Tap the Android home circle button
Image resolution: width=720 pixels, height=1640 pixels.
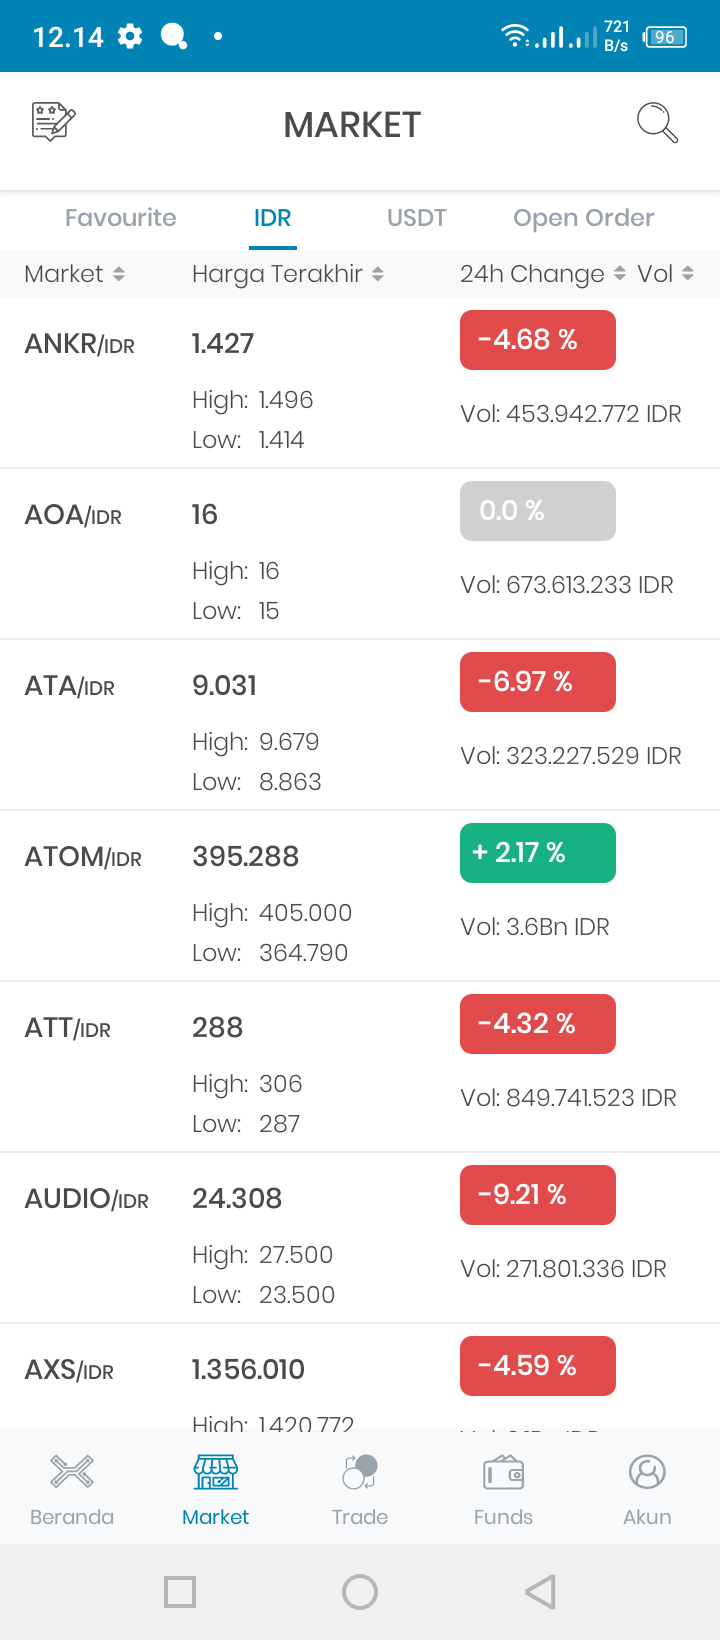pyautogui.click(x=360, y=1592)
